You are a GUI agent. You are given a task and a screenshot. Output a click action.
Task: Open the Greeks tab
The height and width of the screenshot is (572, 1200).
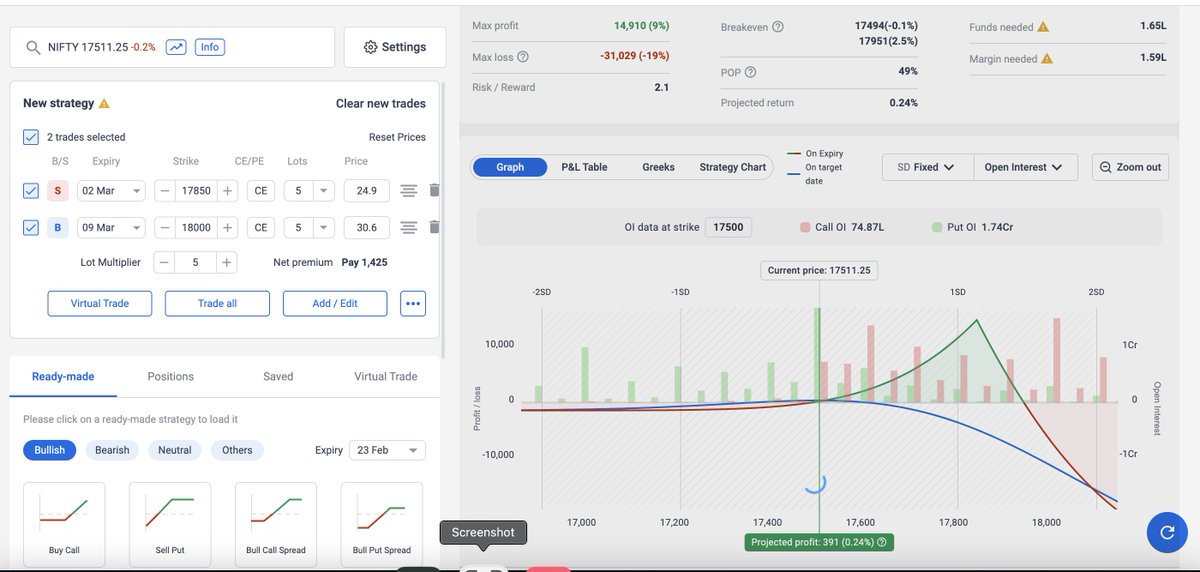658,167
